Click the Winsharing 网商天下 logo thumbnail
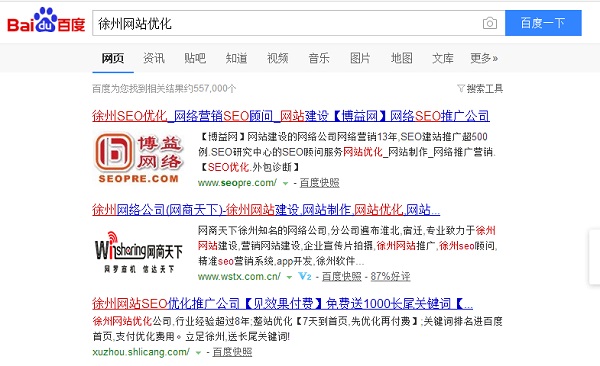Viewport: 600px width, 366px height. [139, 252]
